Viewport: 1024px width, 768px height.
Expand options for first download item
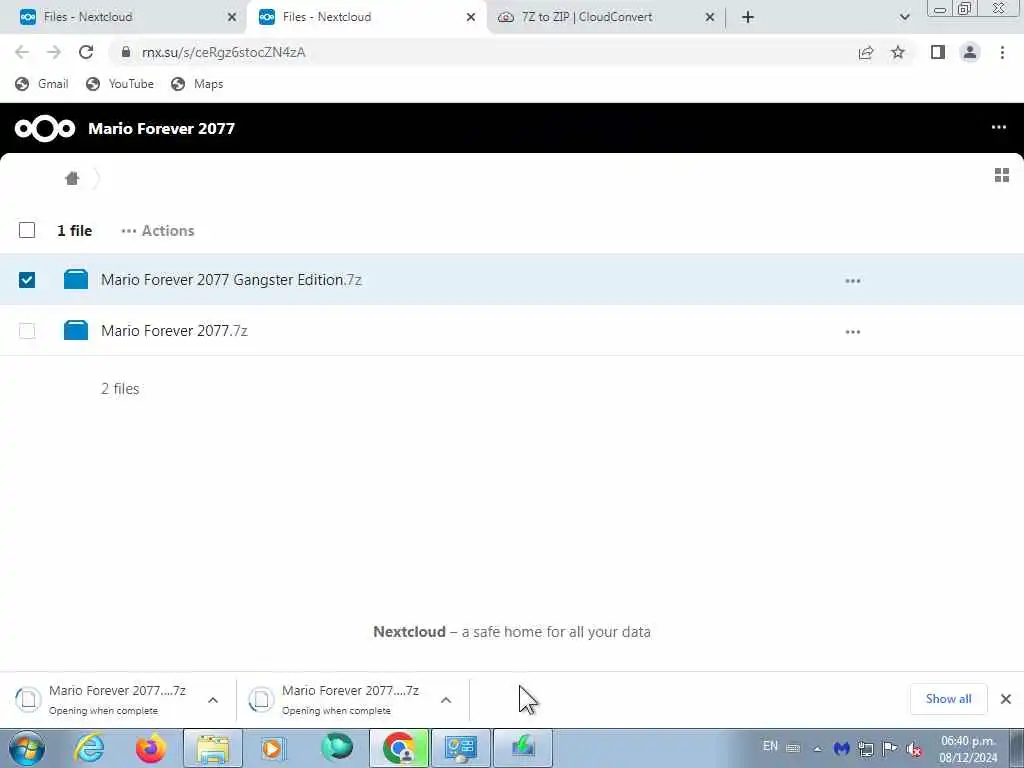coord(213,700)
